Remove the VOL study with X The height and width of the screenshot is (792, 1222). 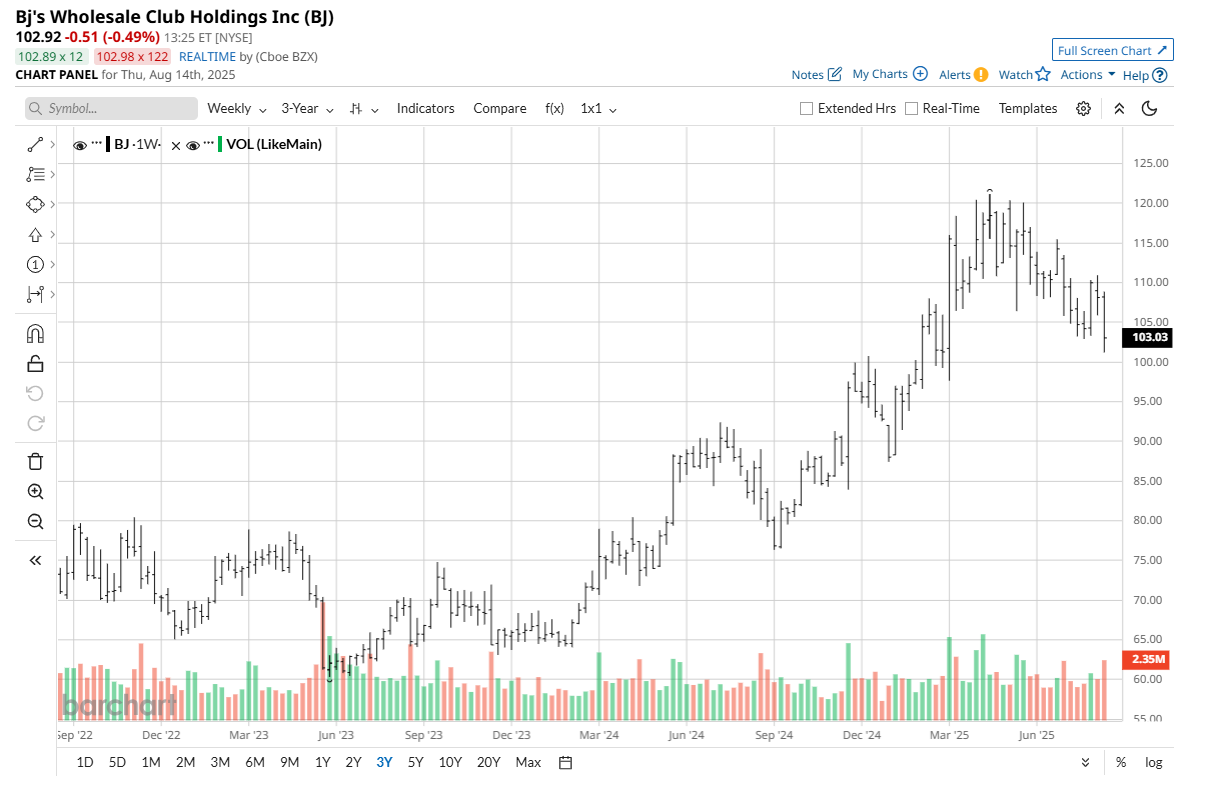(176, 145)
